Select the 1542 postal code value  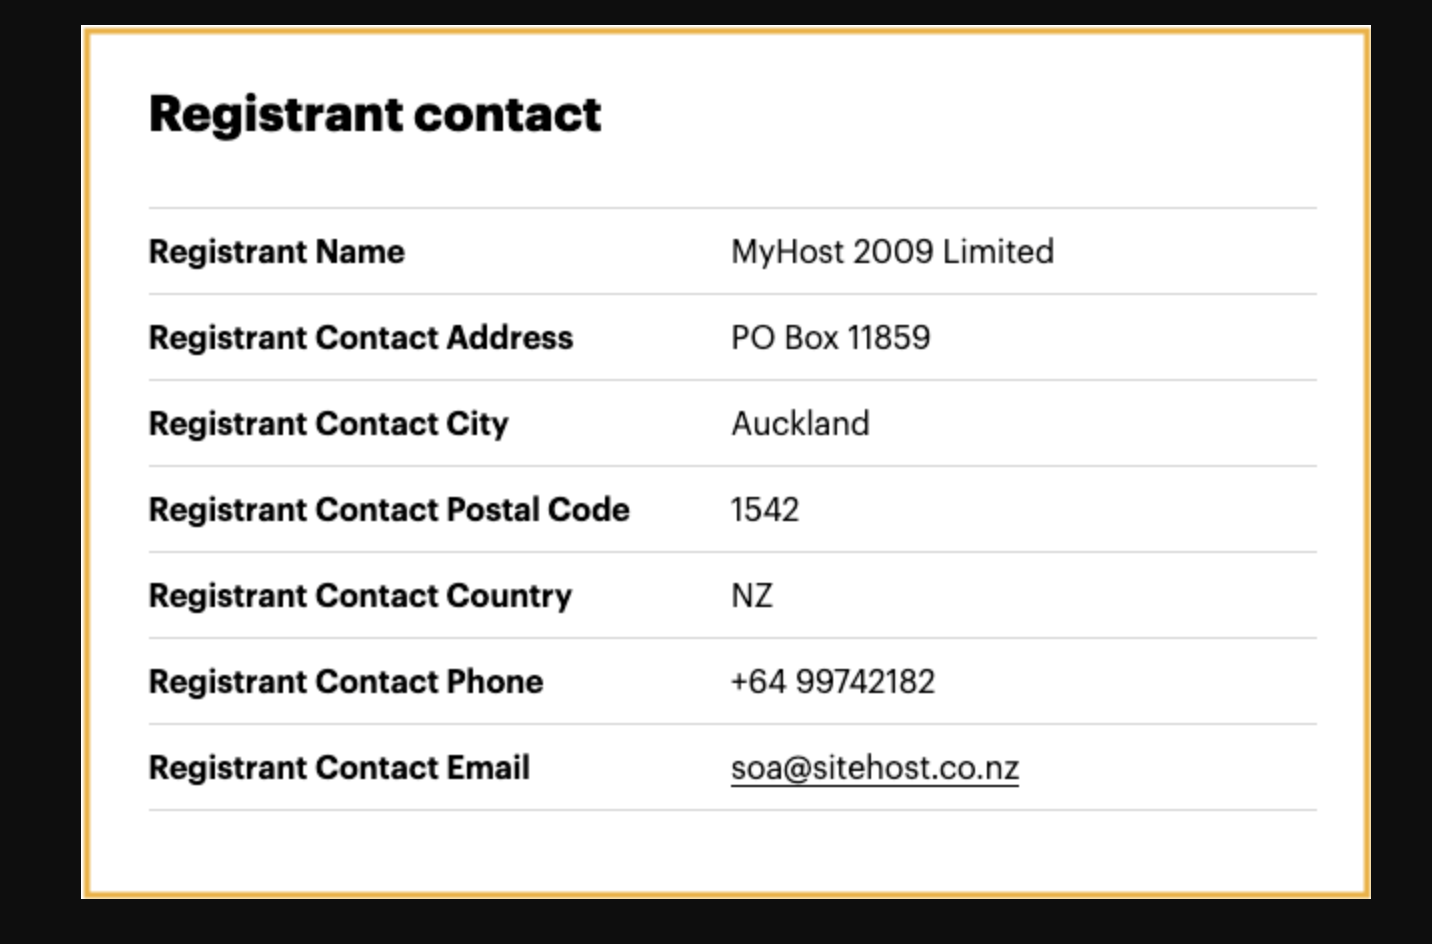tap(765, 510)
